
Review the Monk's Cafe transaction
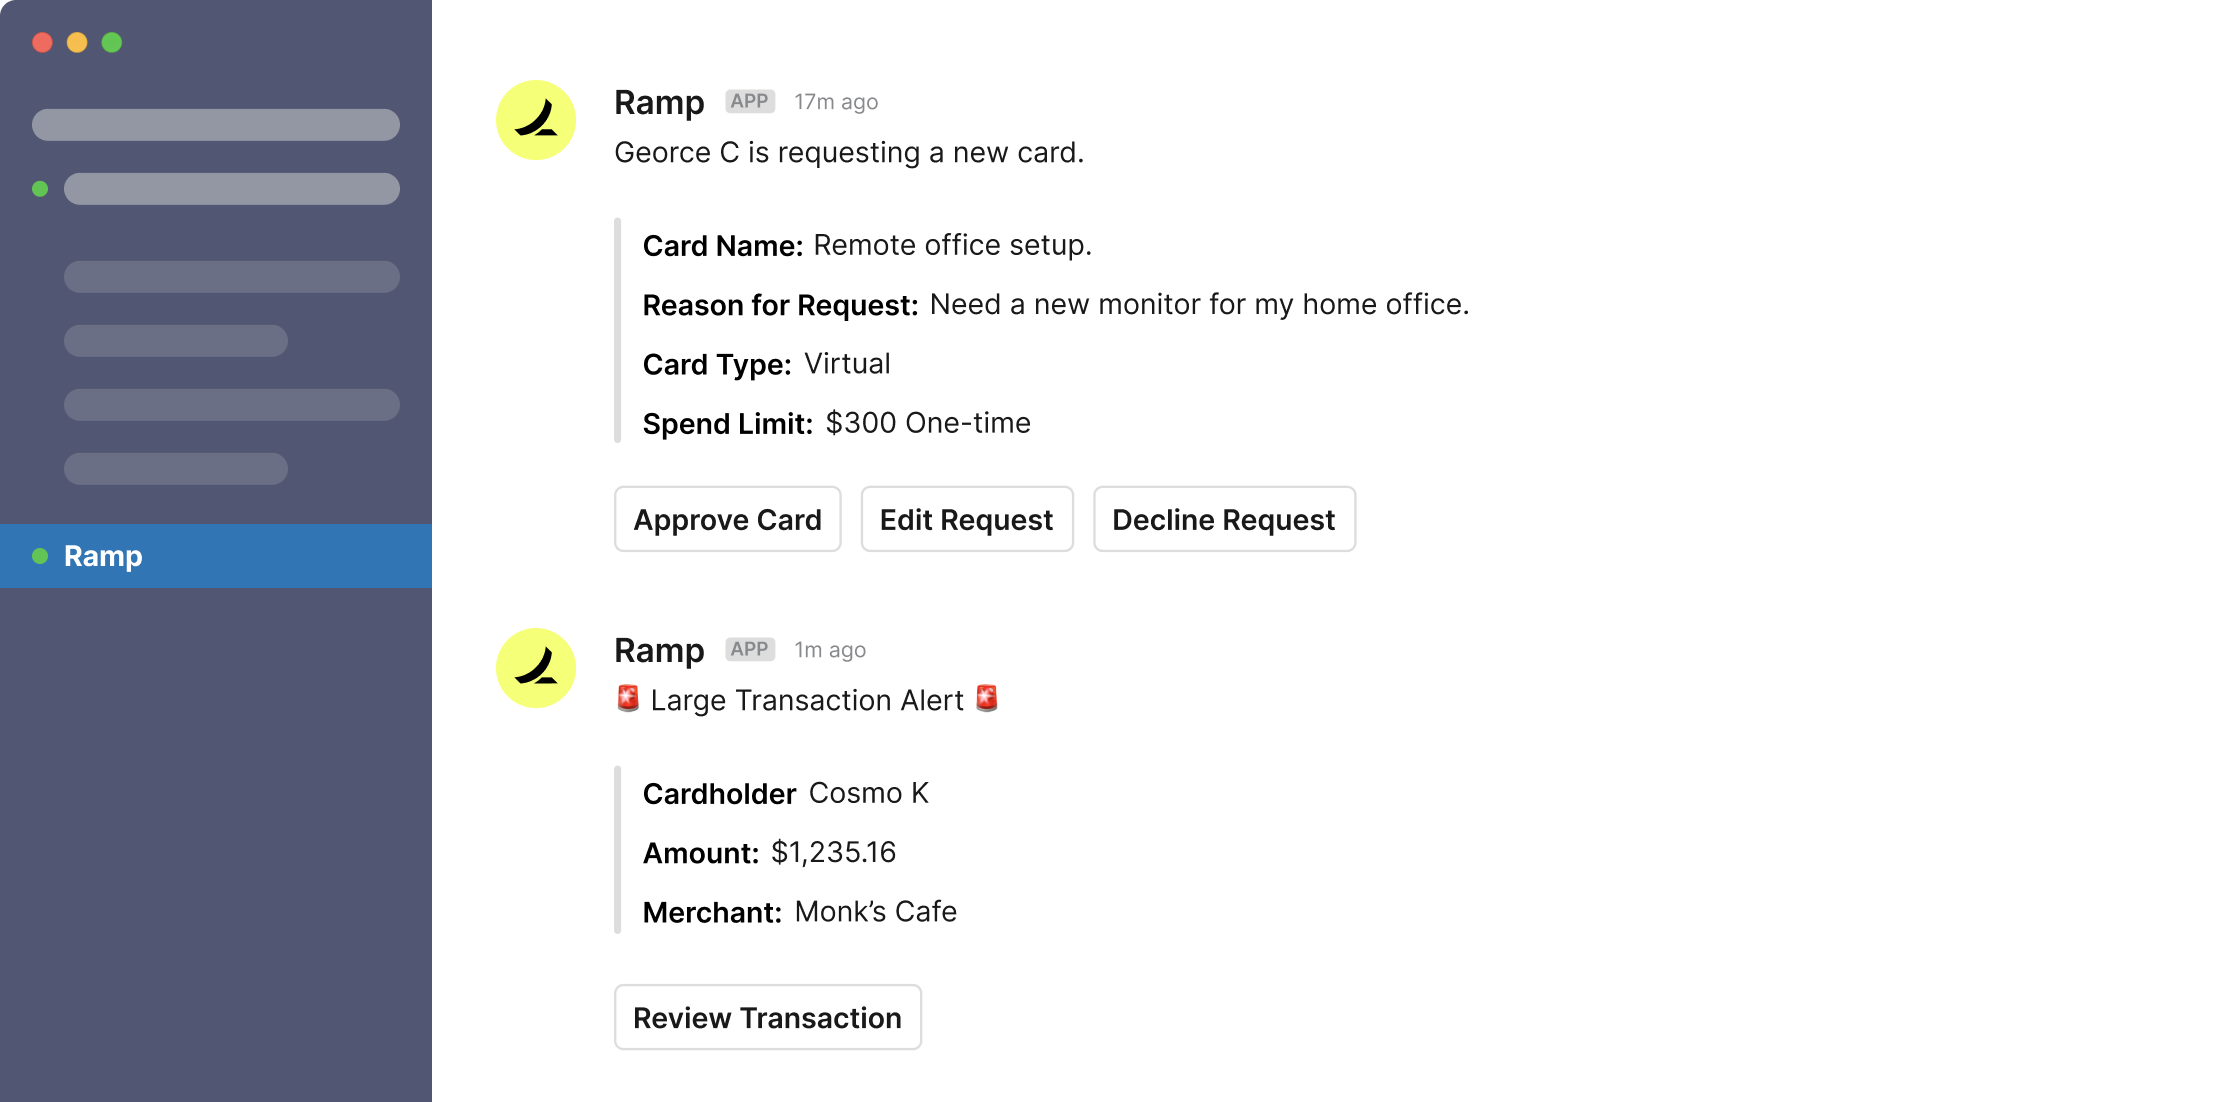[768, 1017]
